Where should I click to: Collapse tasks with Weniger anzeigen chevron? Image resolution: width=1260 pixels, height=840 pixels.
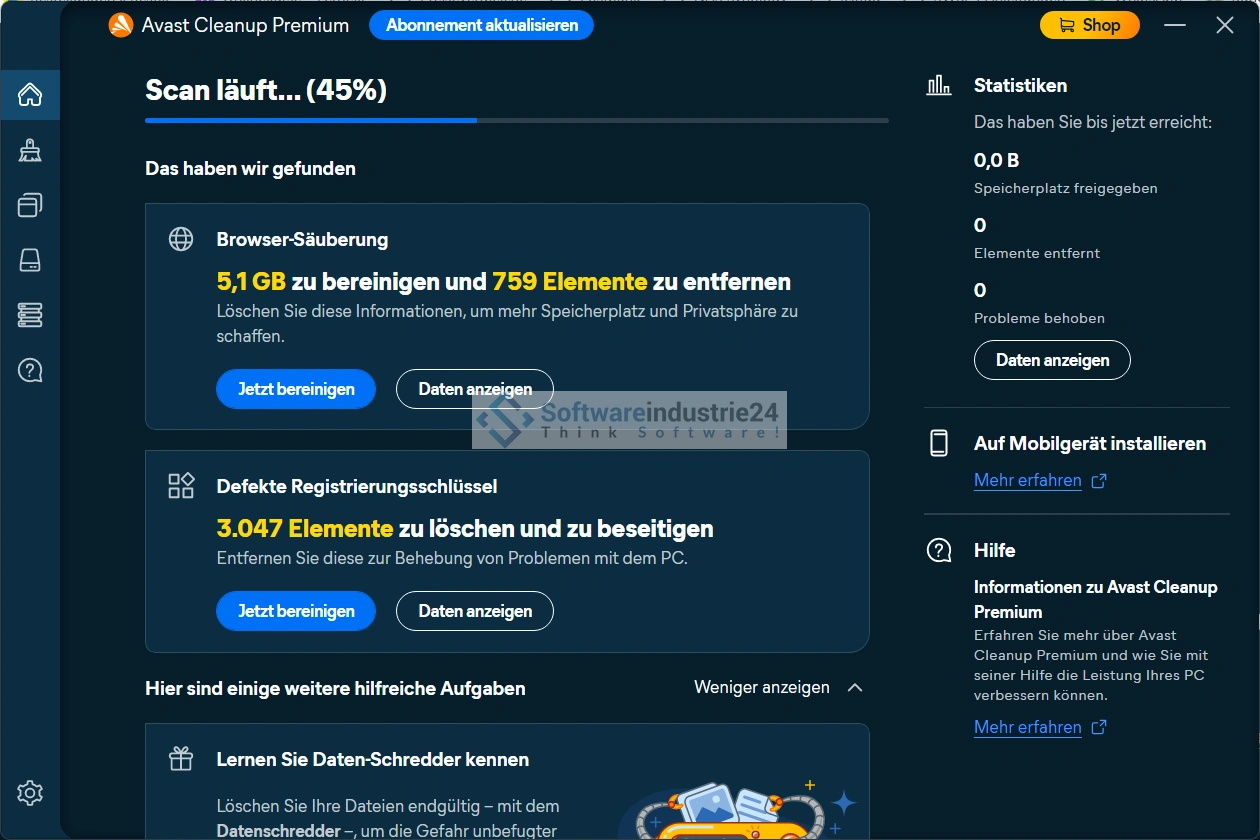pyautogui.click(x=854, y=688)
